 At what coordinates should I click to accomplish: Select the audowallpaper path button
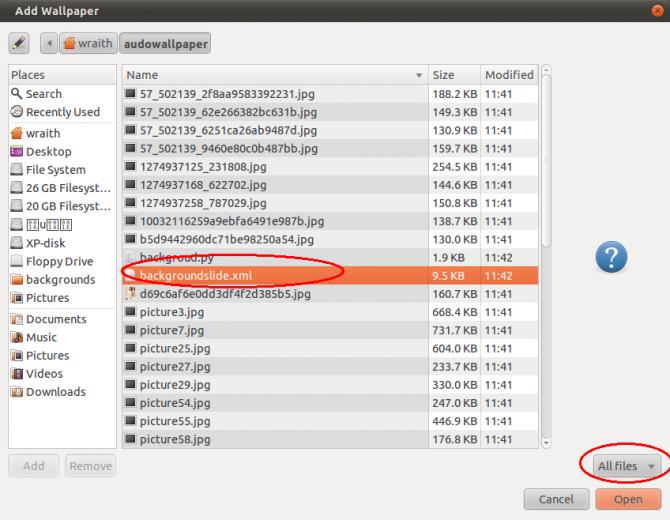[165, 43]
